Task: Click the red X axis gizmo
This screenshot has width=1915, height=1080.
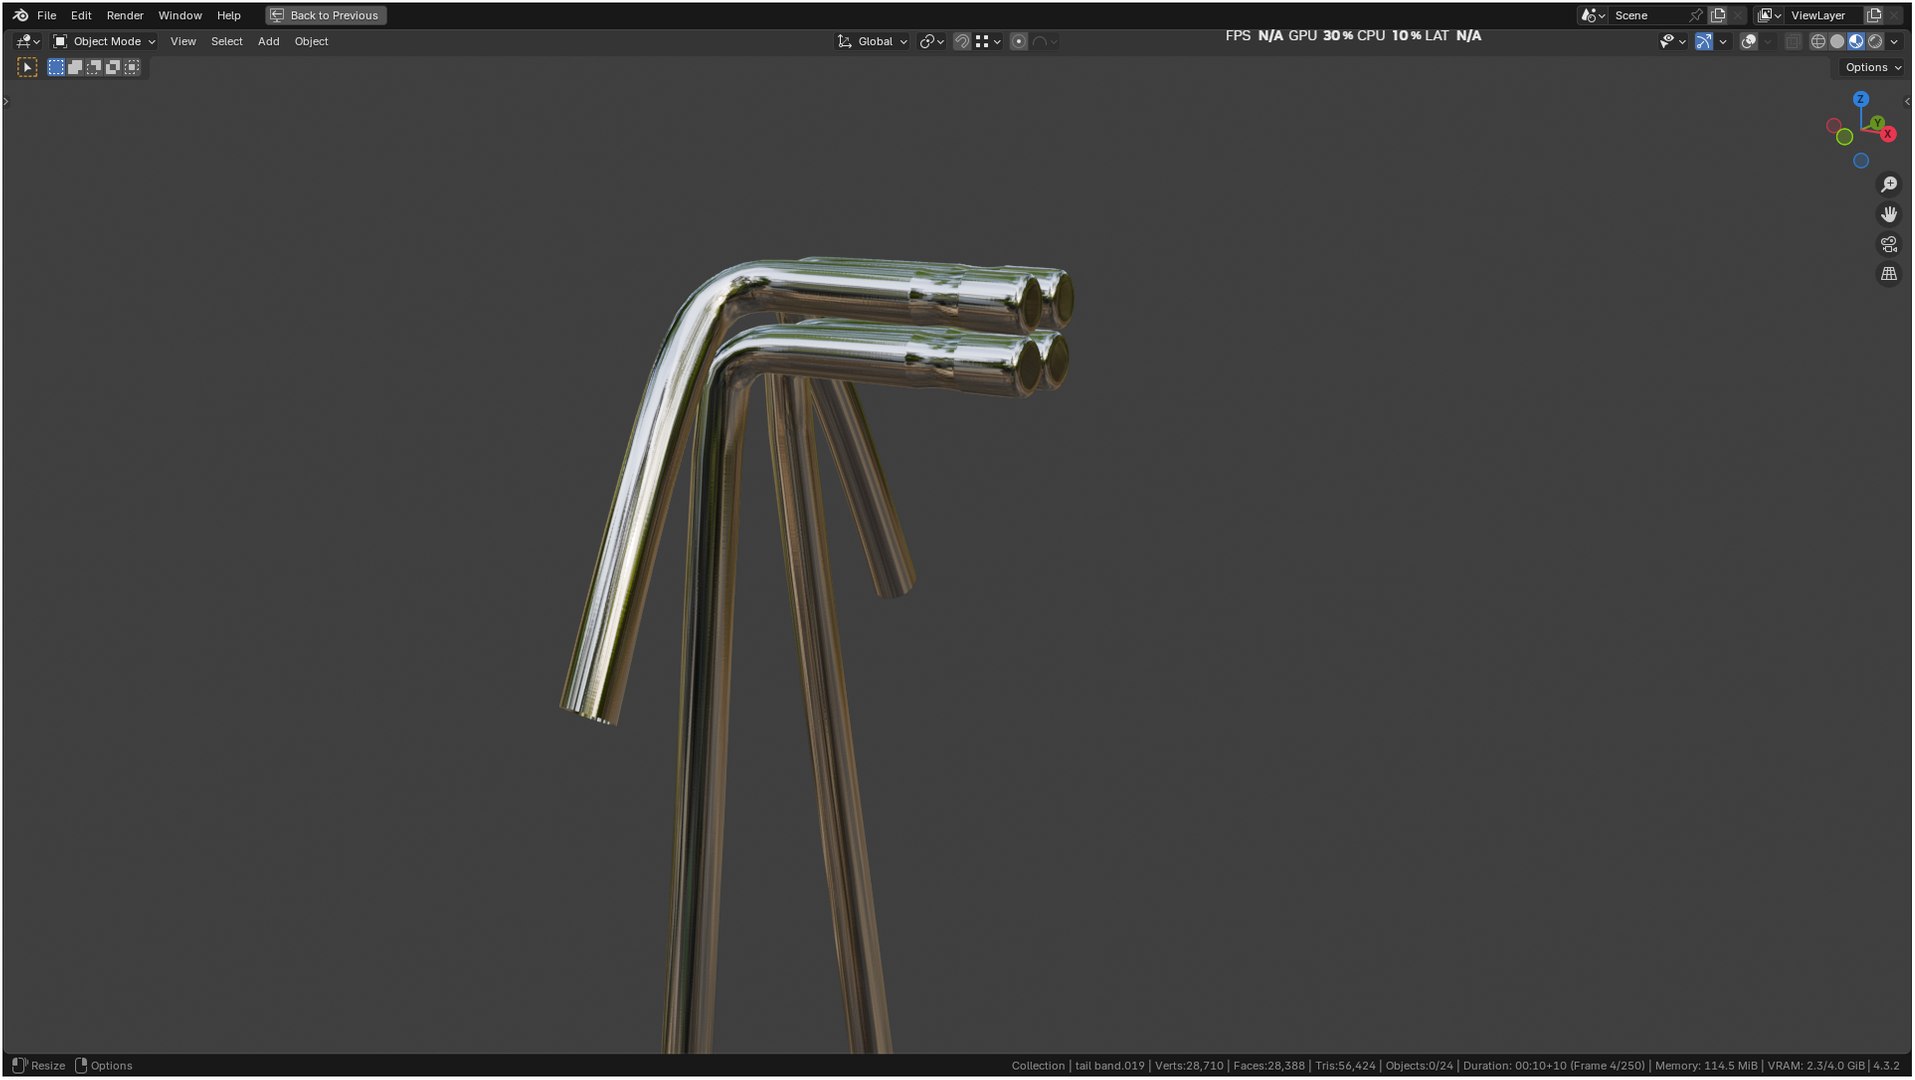Action: click(1888, 135)
